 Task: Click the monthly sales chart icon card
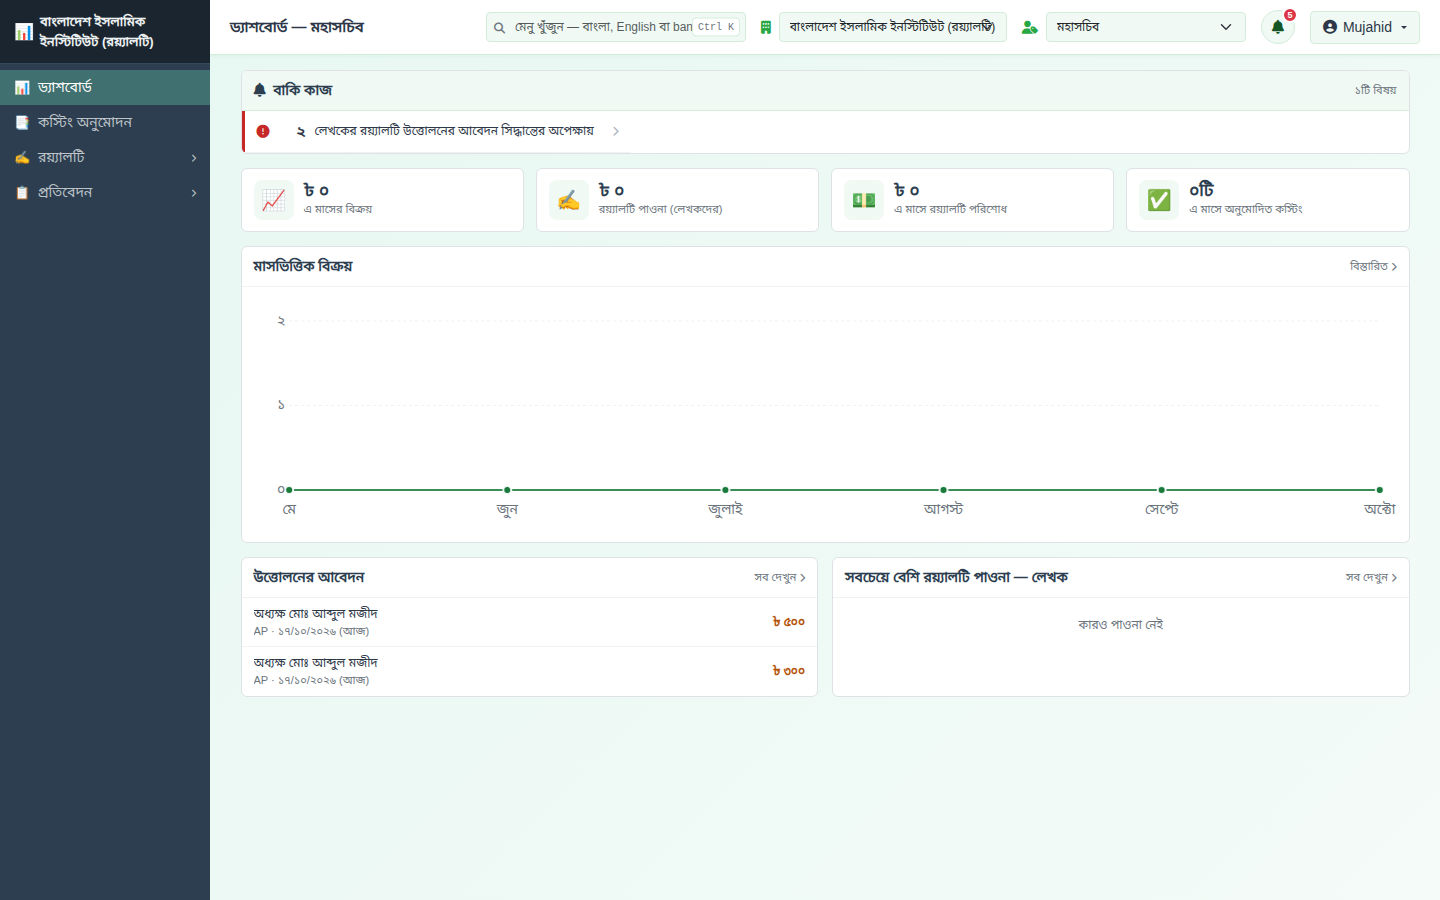pyautogui.click(x=274, y=200)
